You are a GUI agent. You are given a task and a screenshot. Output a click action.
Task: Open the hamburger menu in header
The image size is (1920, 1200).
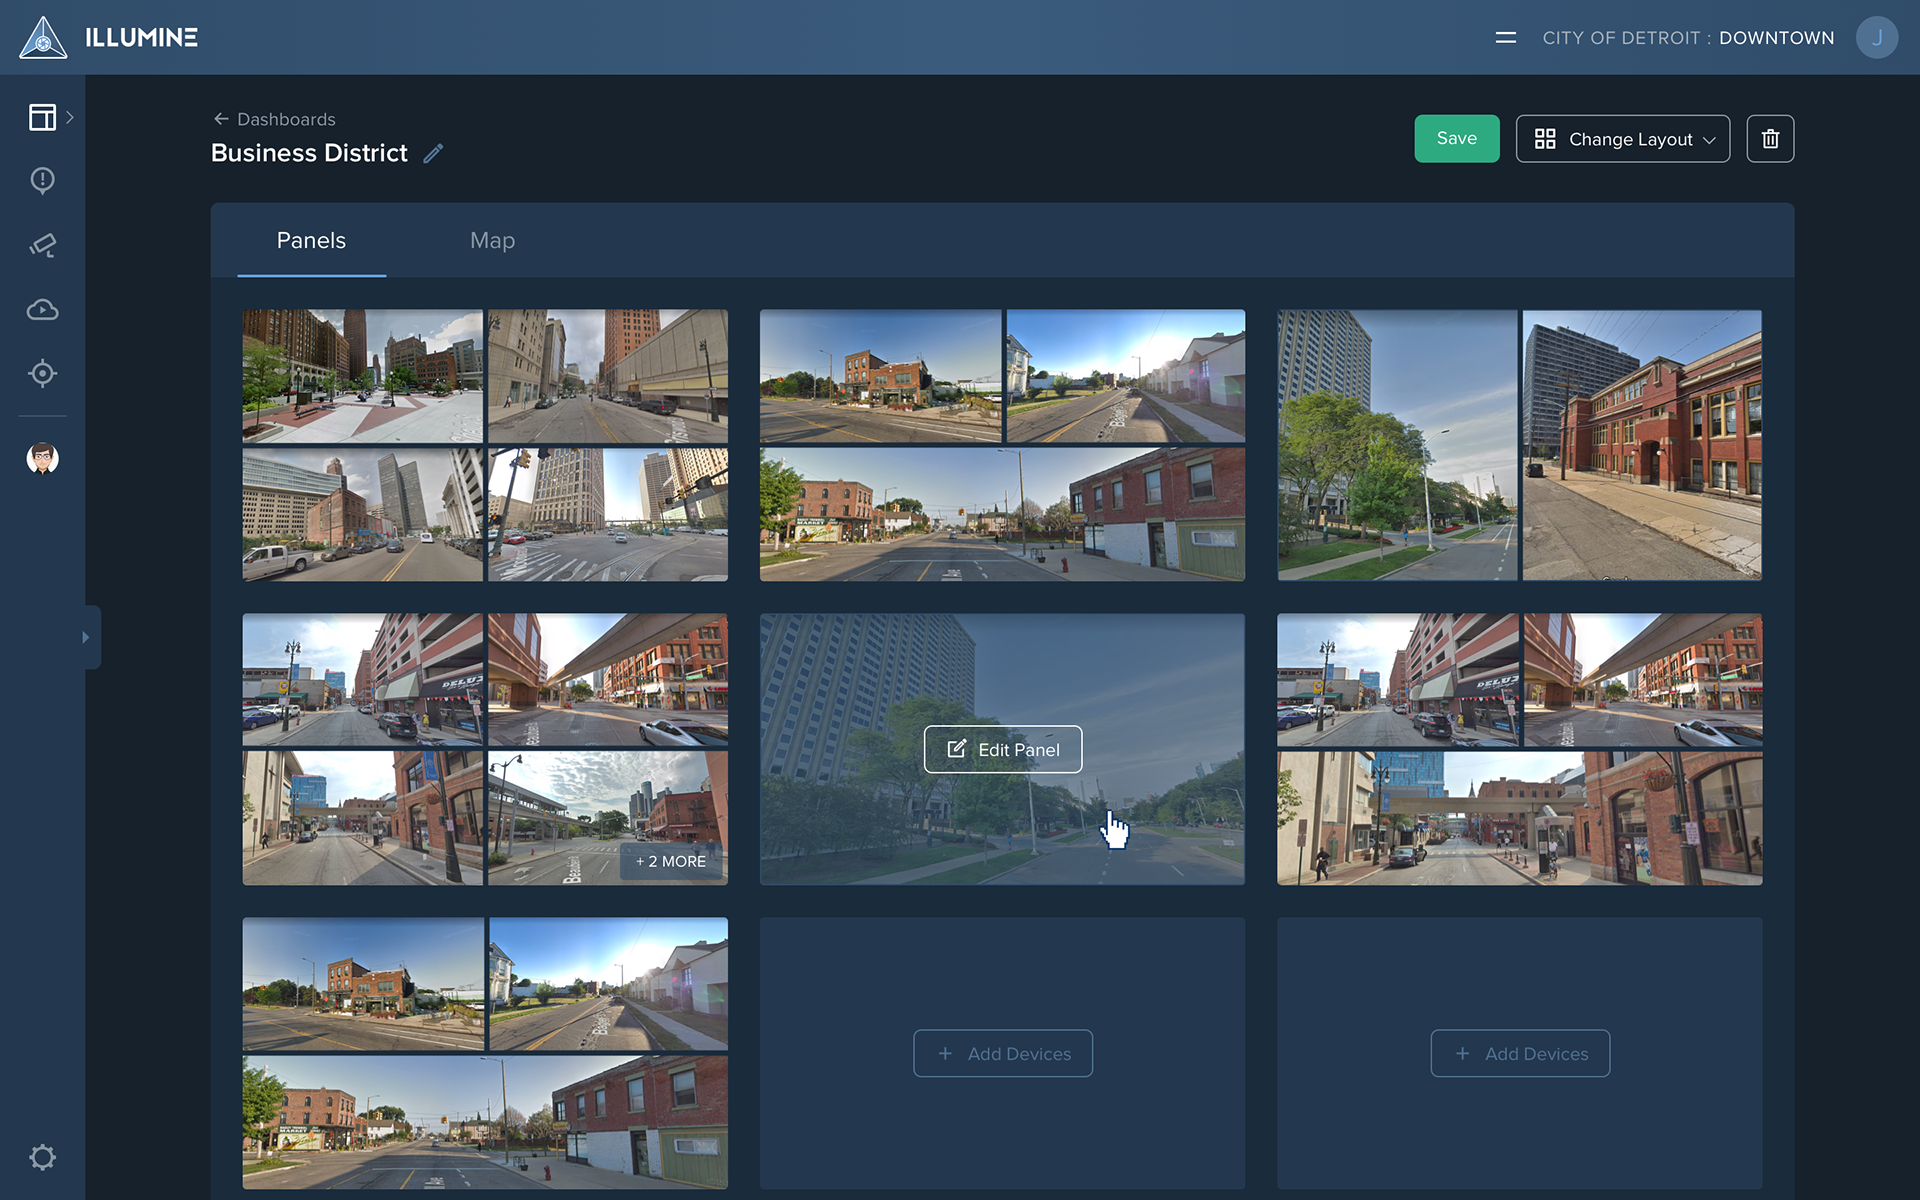[x=1505, y=38]
